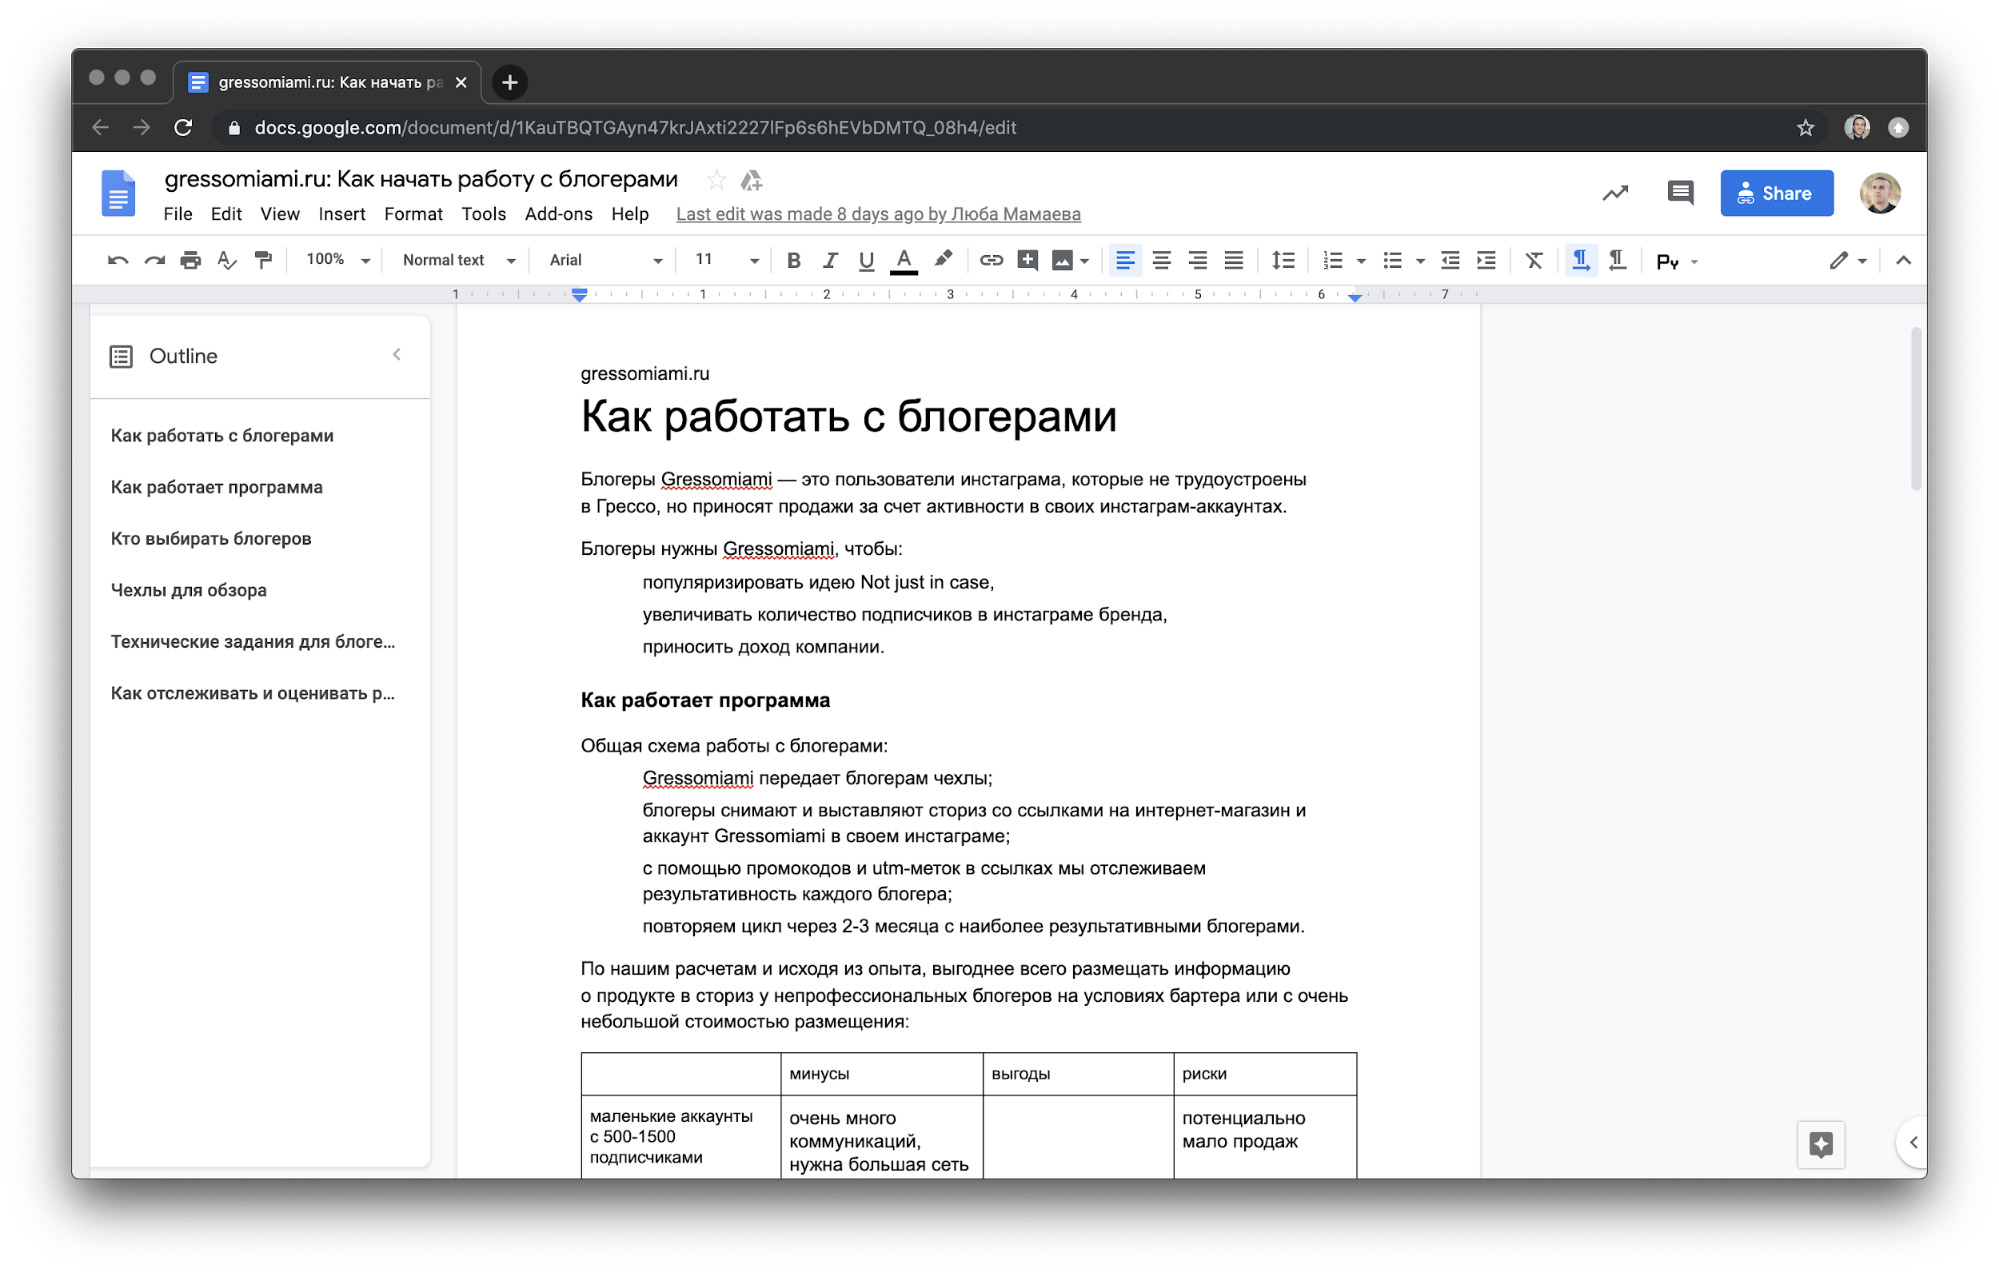Show the side panel arrow
The image size is (1999, 1274).
[x=1913, y=1142]
